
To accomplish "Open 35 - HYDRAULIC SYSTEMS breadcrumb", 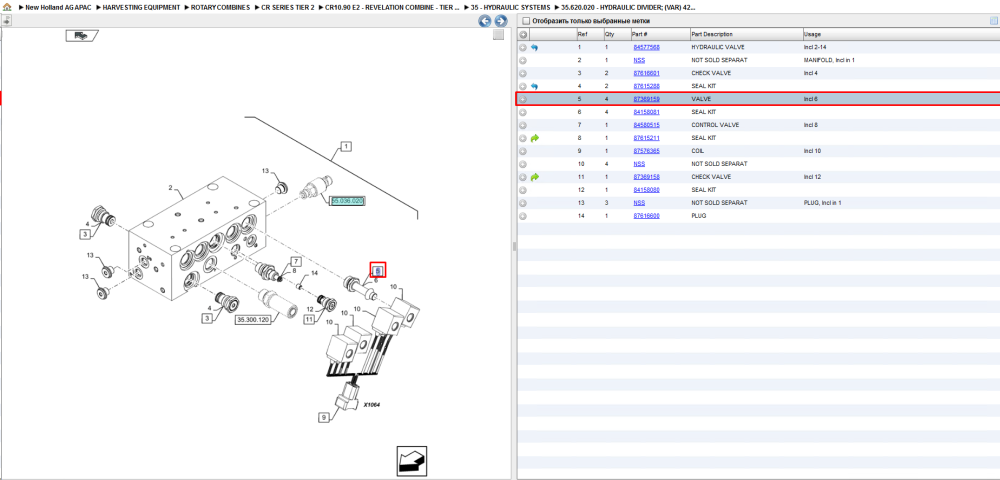I will [x=510, y=7].
